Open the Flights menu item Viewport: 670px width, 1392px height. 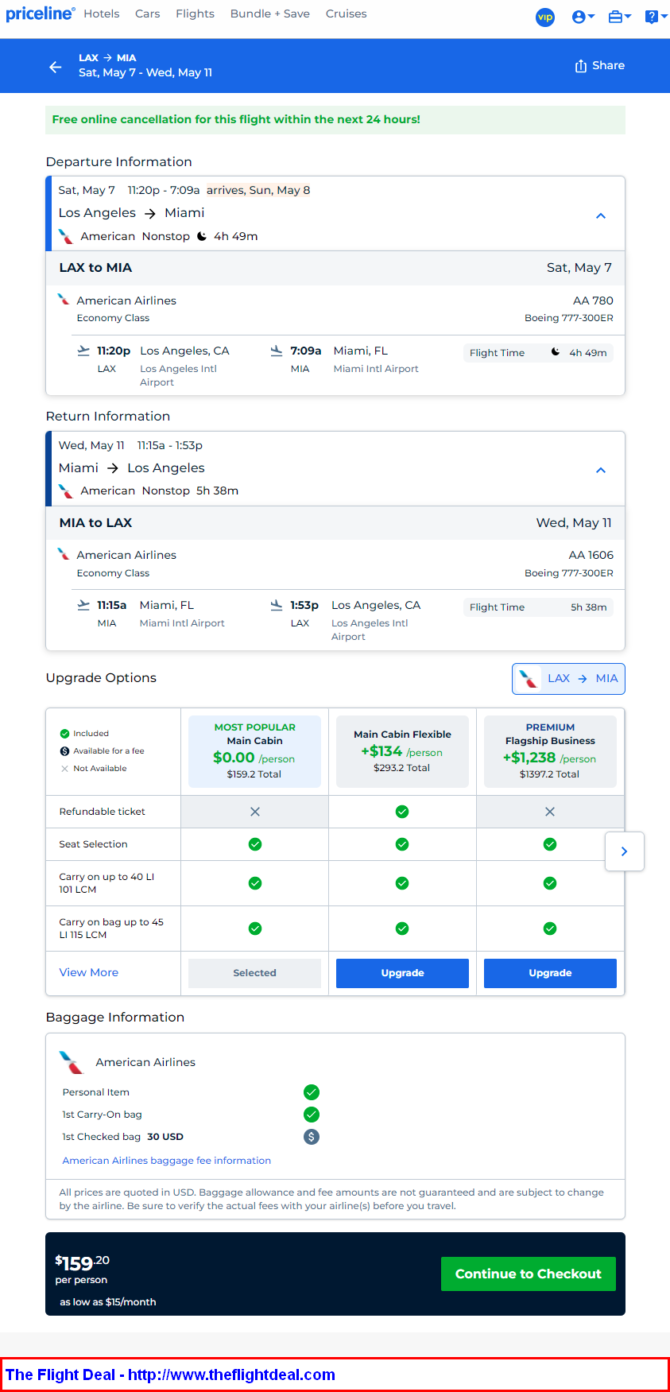[x=195, y=14]
